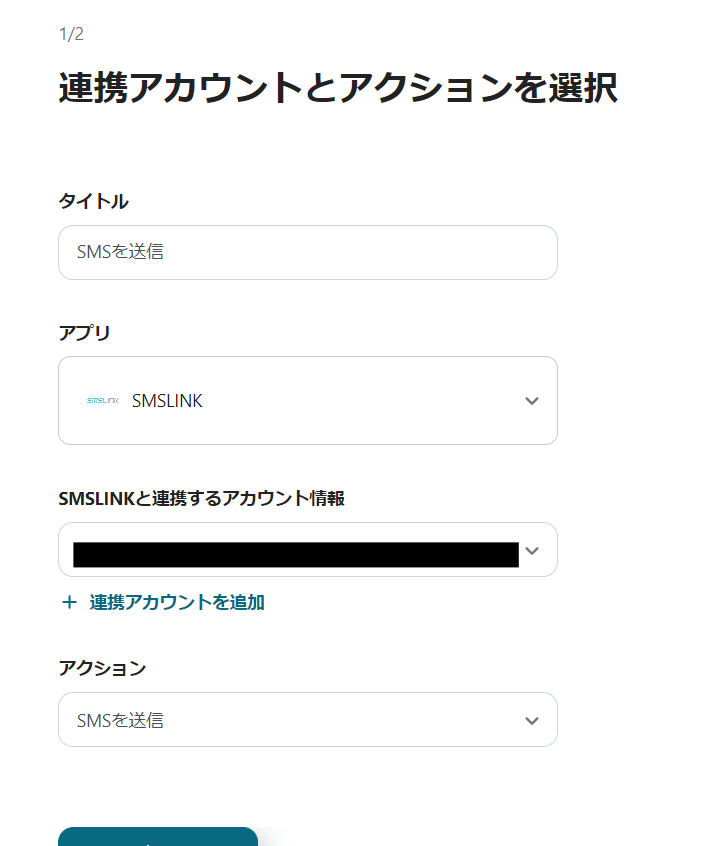The height and width of the screenshot is (846, 715).
Task: Click the アプリ field label
Action: (85, 333)
